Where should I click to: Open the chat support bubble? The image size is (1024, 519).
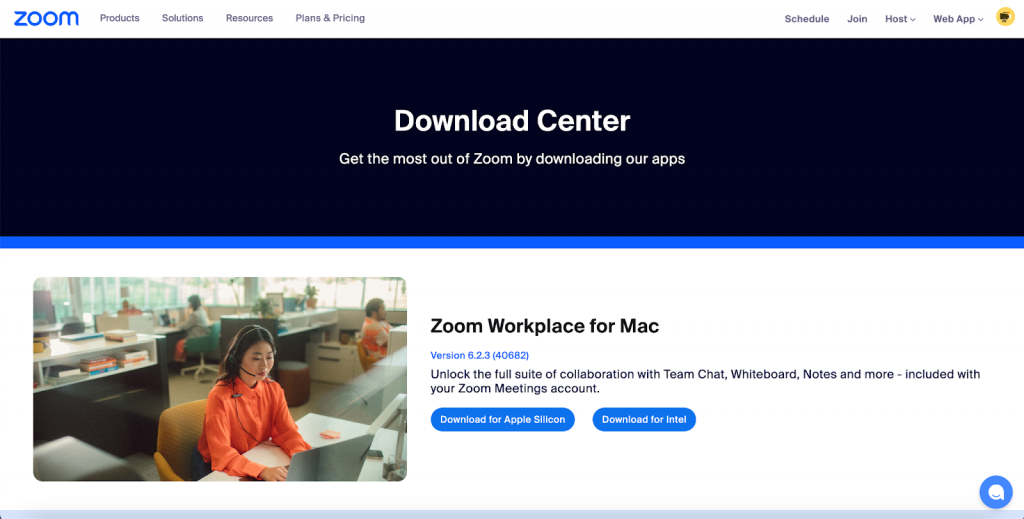pyautogui.click(x=996, y=492)
